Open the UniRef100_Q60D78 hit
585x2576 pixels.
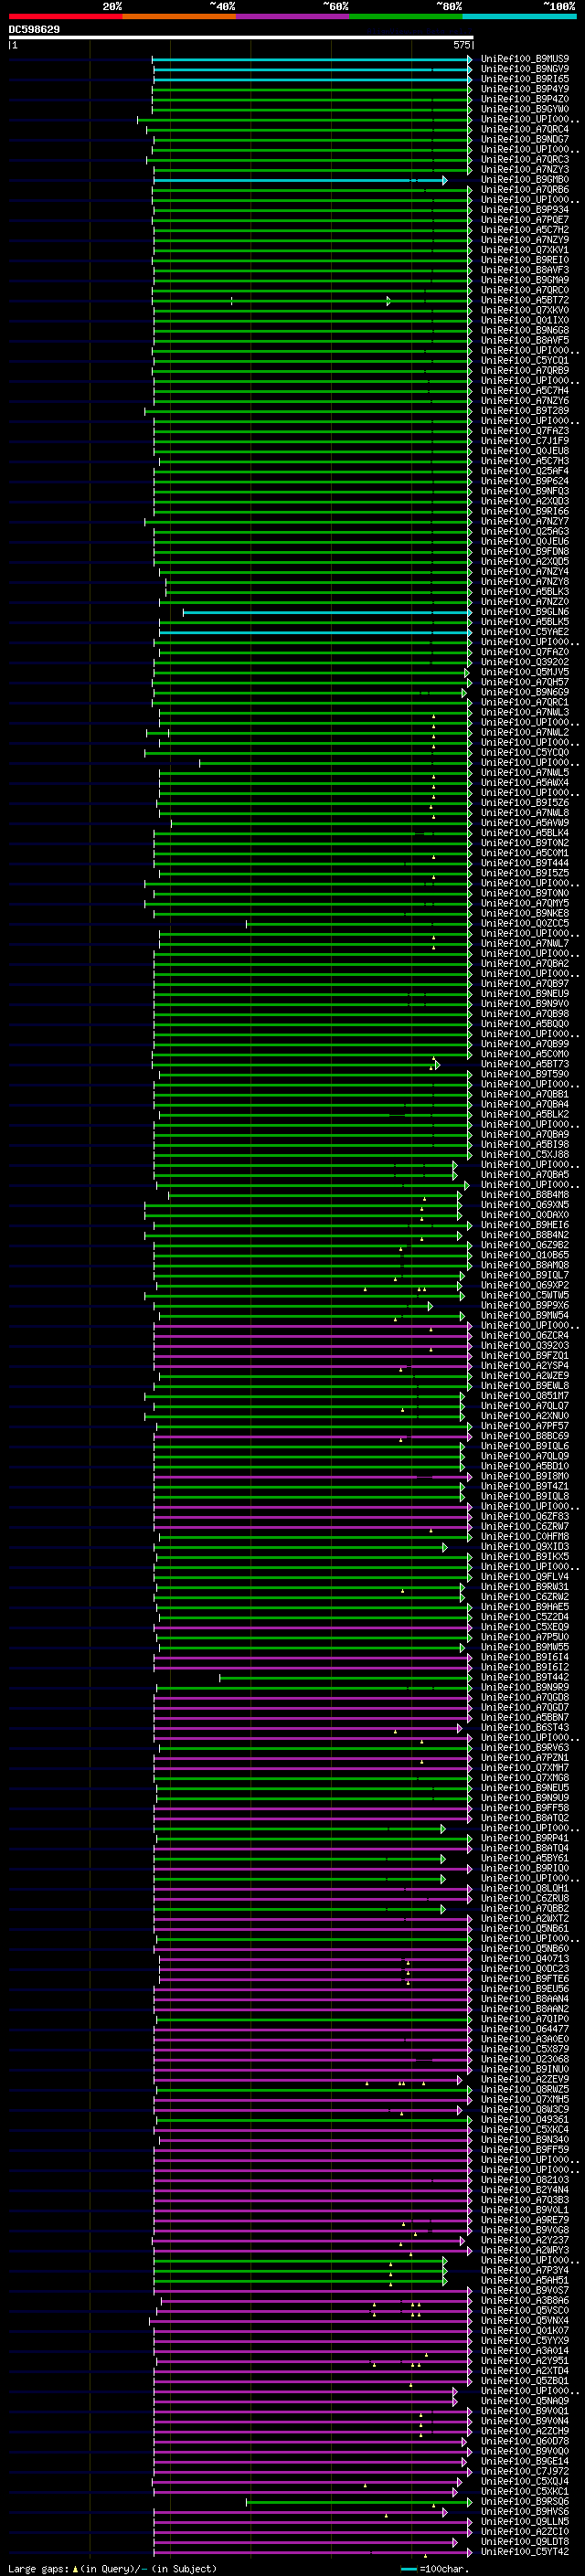pos(525,2441)
